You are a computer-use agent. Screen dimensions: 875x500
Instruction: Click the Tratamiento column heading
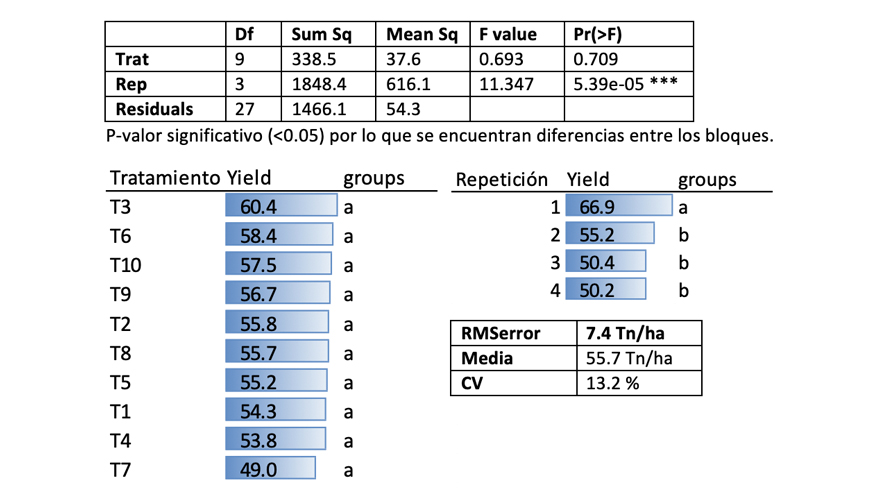pyautogui.click(x=165, y=178)
